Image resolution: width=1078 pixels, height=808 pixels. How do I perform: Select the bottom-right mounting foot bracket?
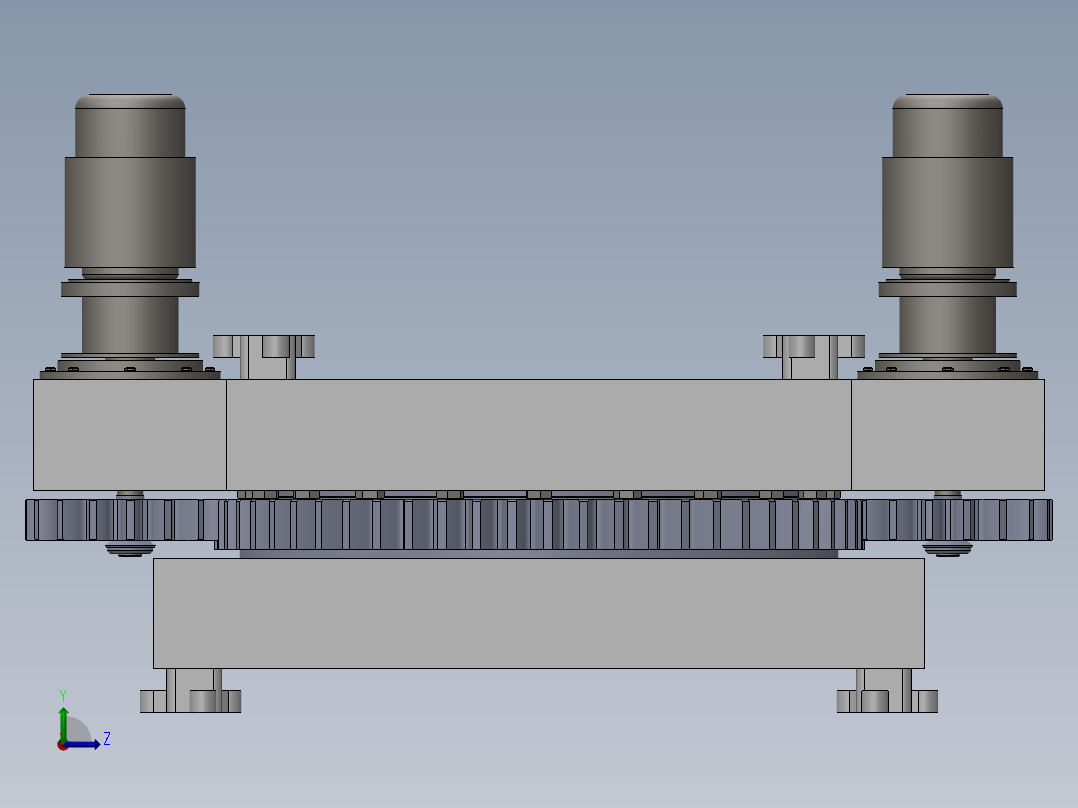(x=887, y=690)
